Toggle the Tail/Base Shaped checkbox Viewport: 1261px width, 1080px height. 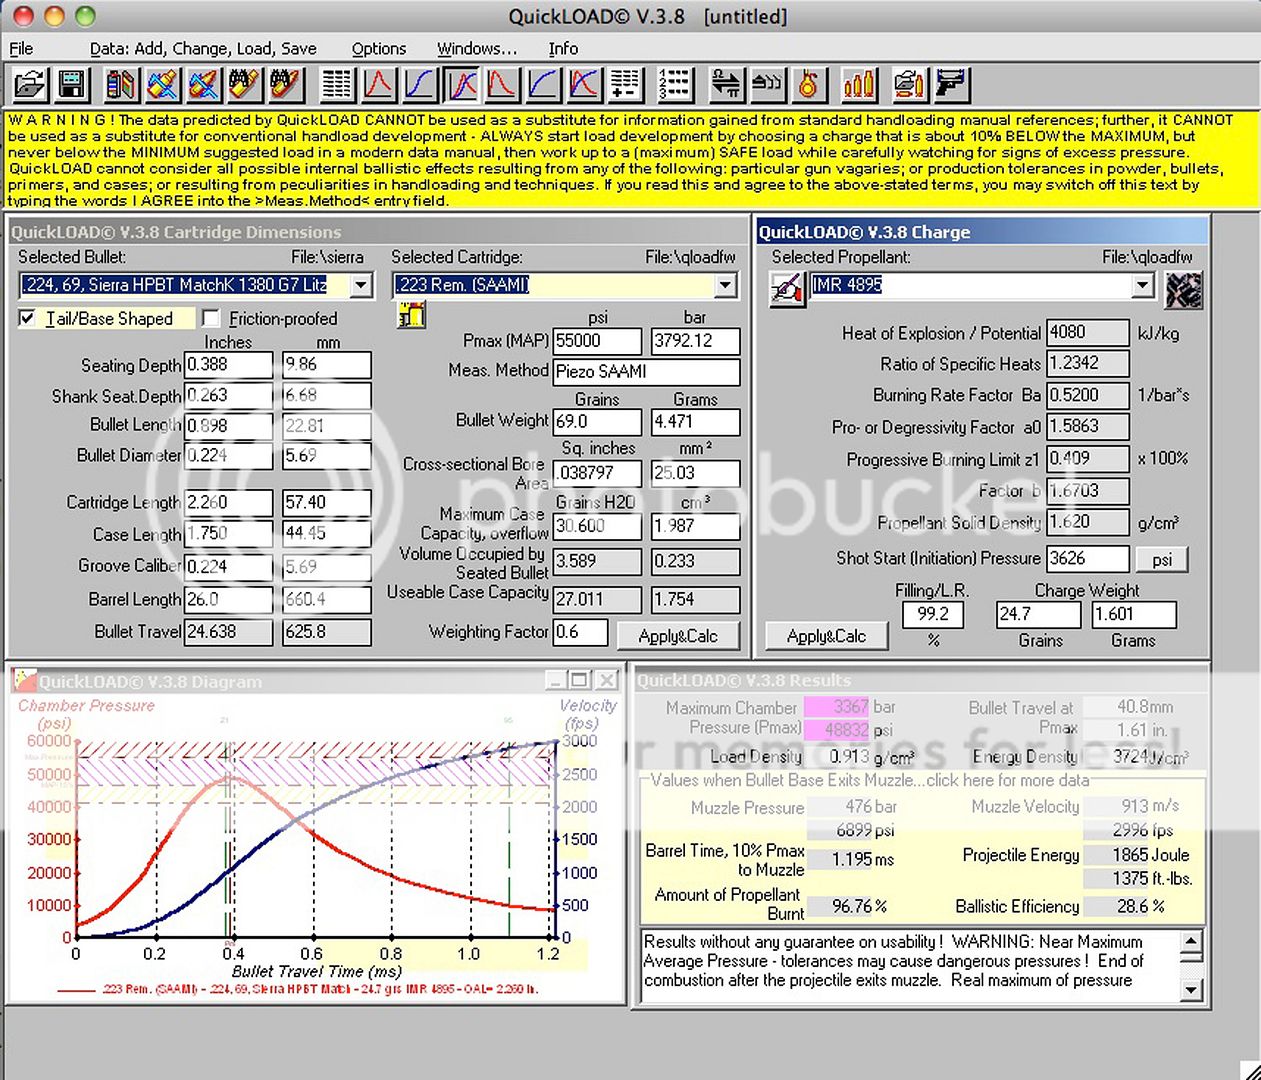pyautogui.click(x=28, y=319)
